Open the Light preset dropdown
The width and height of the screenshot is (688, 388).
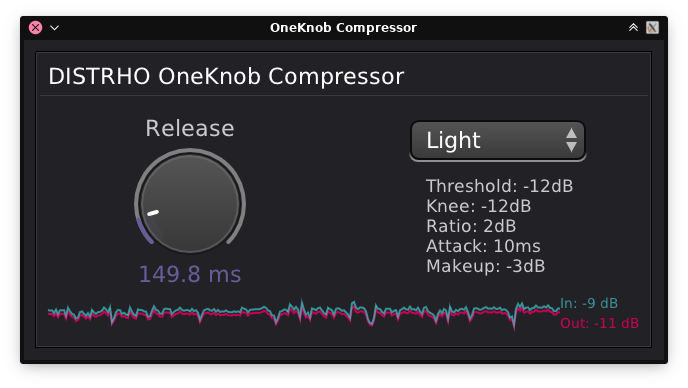(498, 141)
